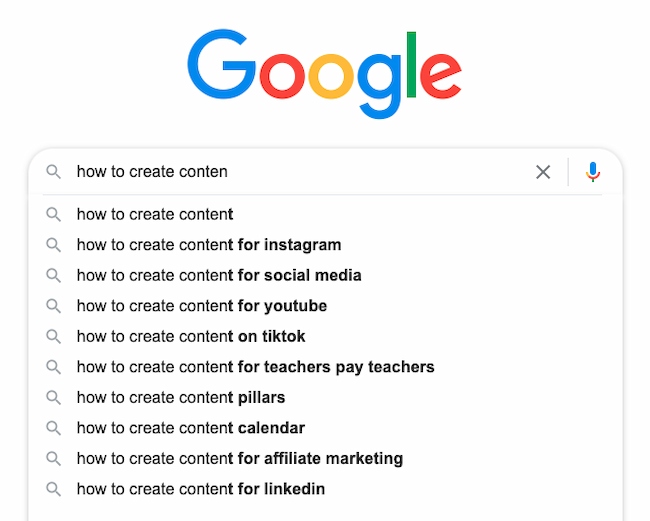Click magnifier icon beside 'on tiktok' suggestion
The height and width of the screenshot is (521, 650).
pyautogui.click(x=54, y=337)
